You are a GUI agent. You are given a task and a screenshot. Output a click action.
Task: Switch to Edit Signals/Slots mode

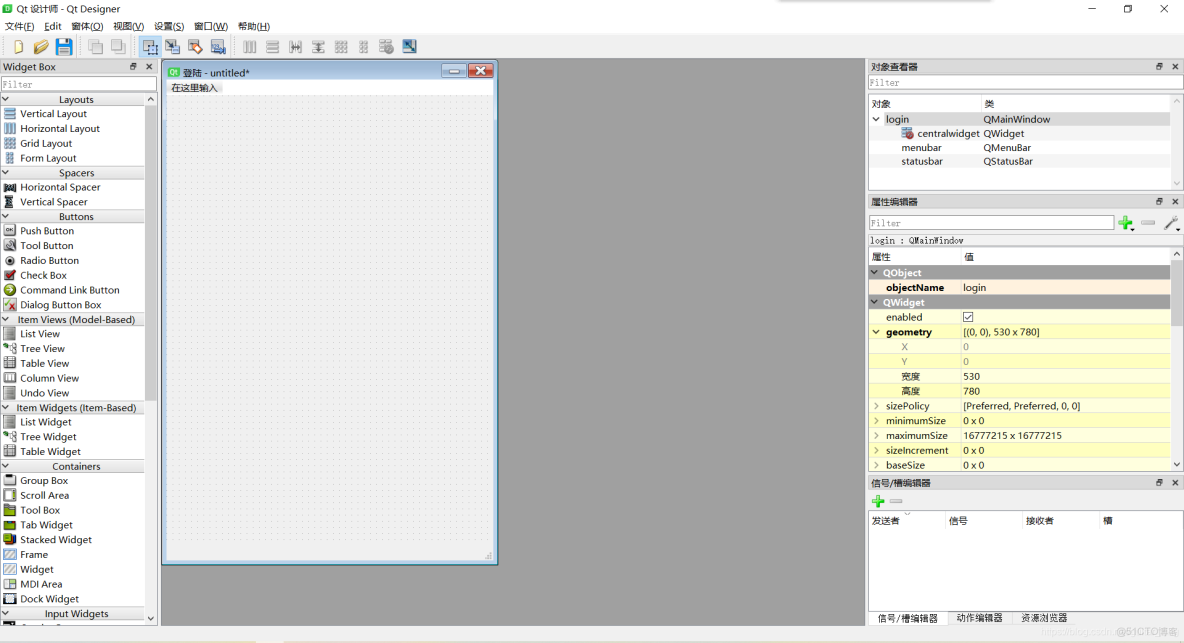point(173,46)
